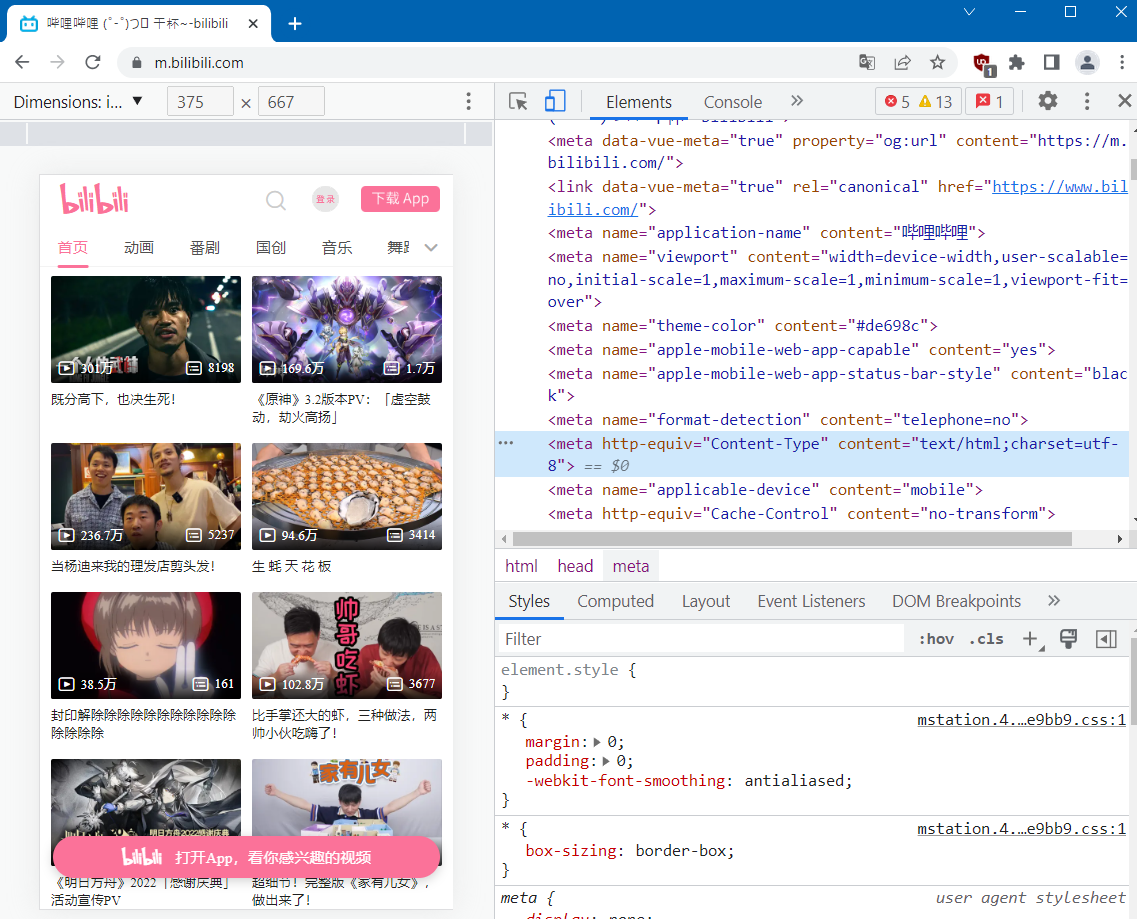
Task: Toggle the .cls element classes panel
Action: tap(986, 639)
